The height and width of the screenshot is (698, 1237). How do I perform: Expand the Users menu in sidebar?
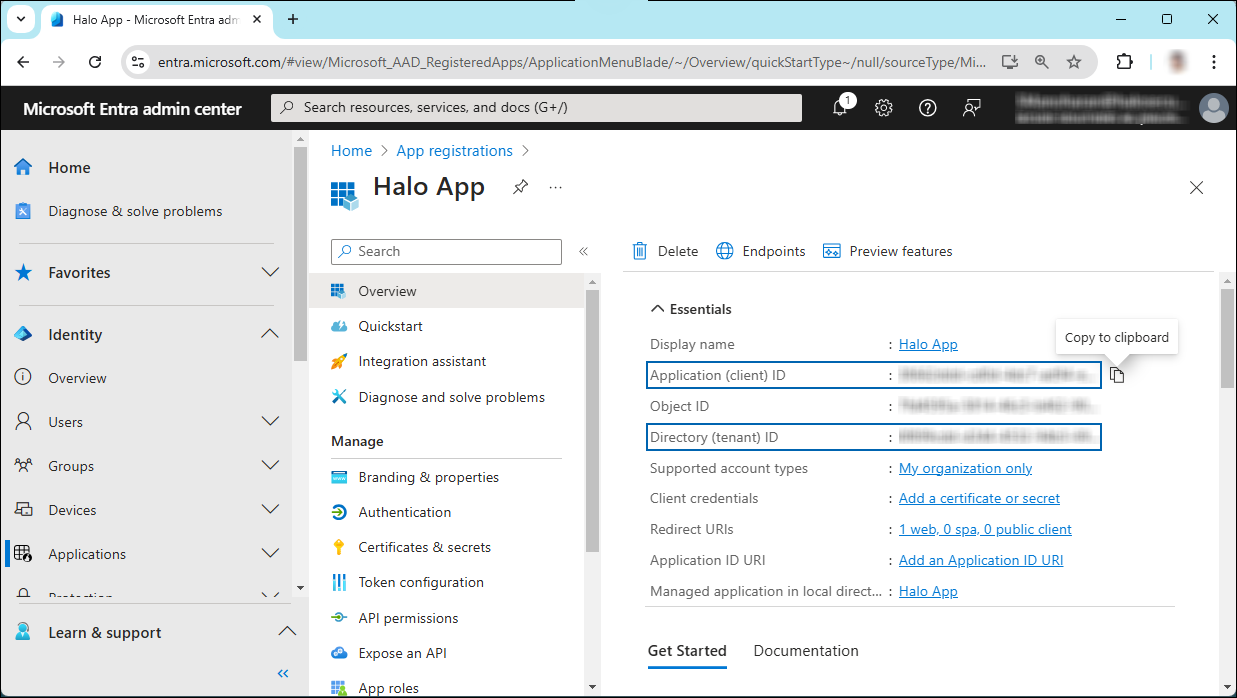click(x=269, y=422)
